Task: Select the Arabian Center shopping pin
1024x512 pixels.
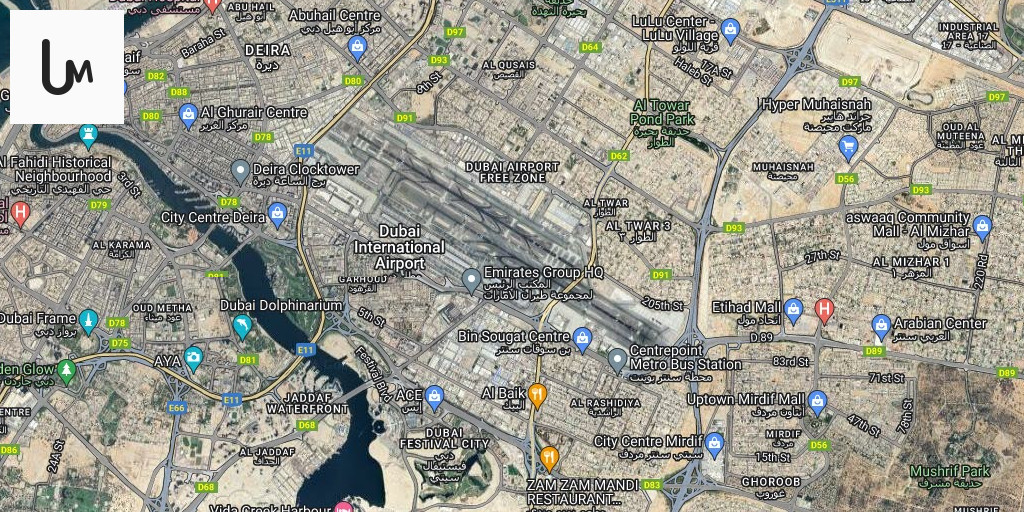Action: click(881, 327)
